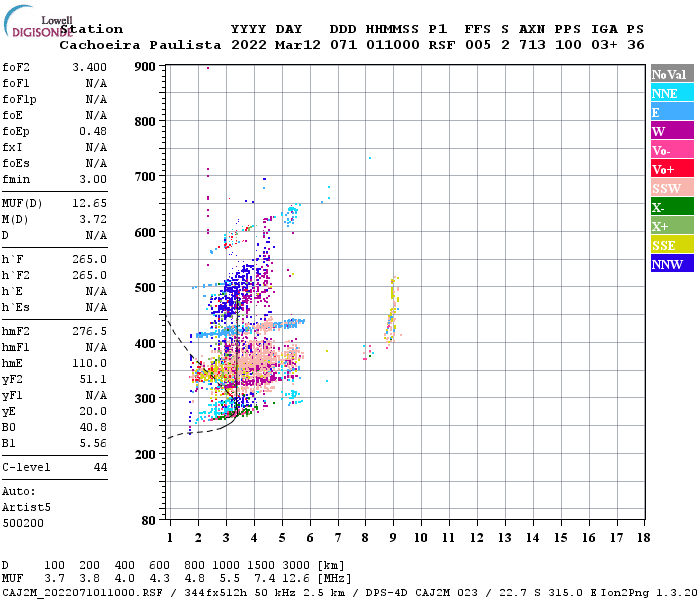Click the MUF(D) value 12.65
Image resolution: width=700 pixels, height=600 pixels.
[90, 204]
